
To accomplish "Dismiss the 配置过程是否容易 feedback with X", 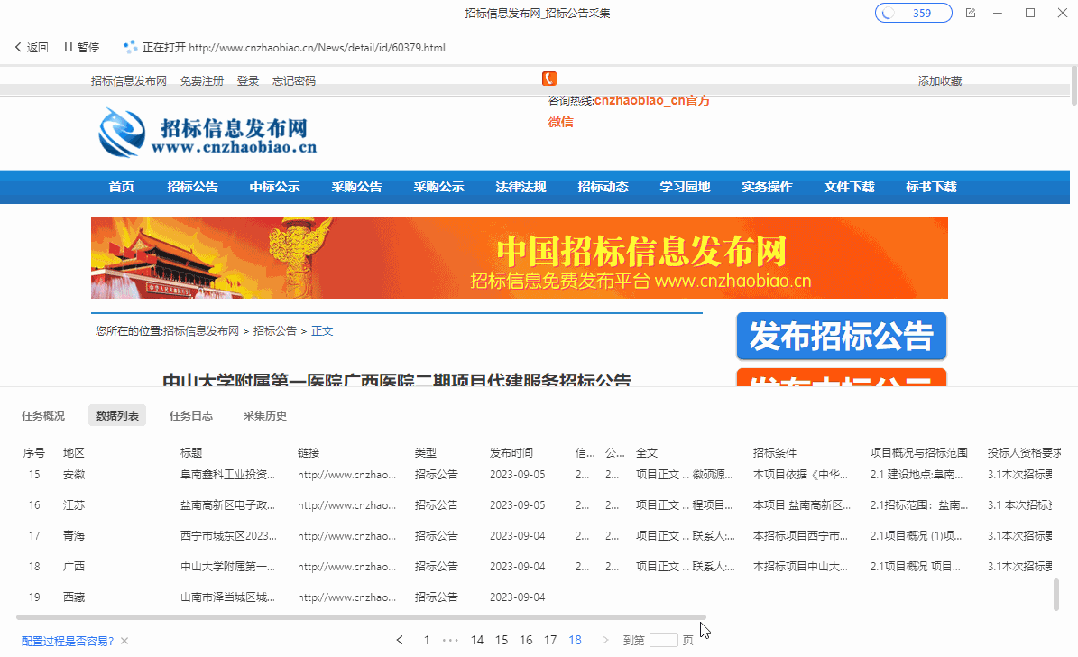I will point(124,638).
